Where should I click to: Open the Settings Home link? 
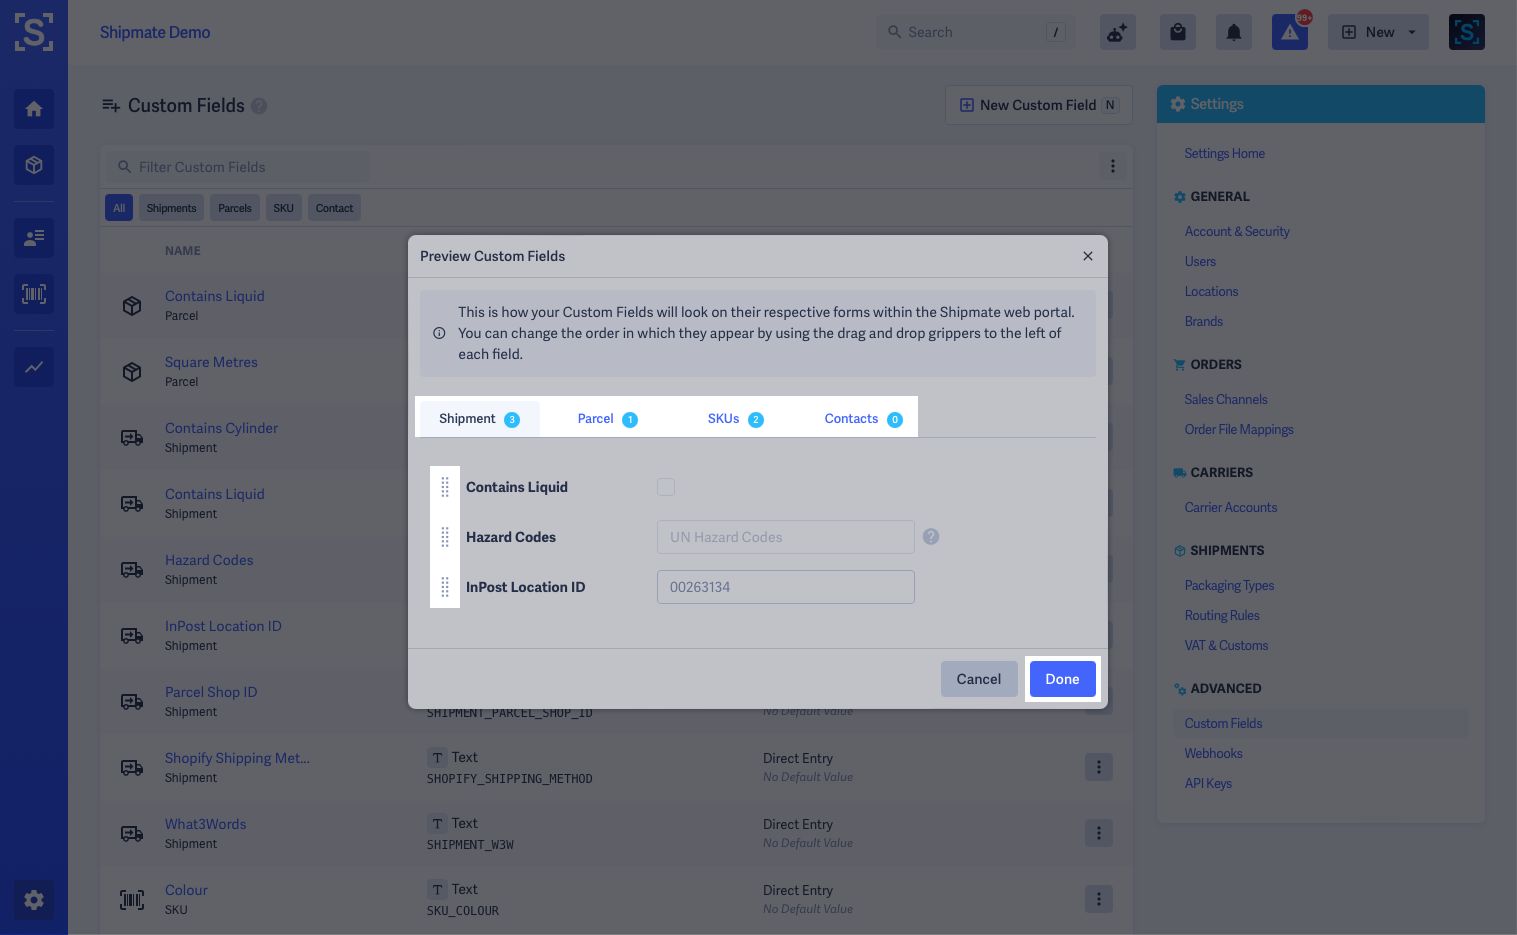click(1224, 154)
